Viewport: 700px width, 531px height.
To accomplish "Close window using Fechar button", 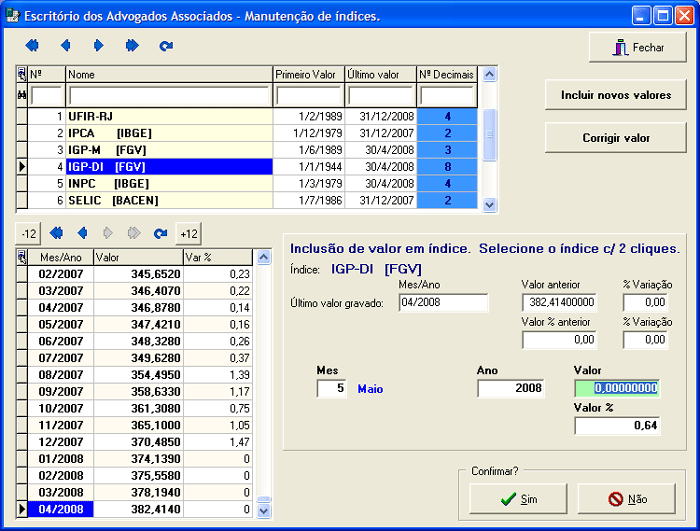I will [638, 47].
